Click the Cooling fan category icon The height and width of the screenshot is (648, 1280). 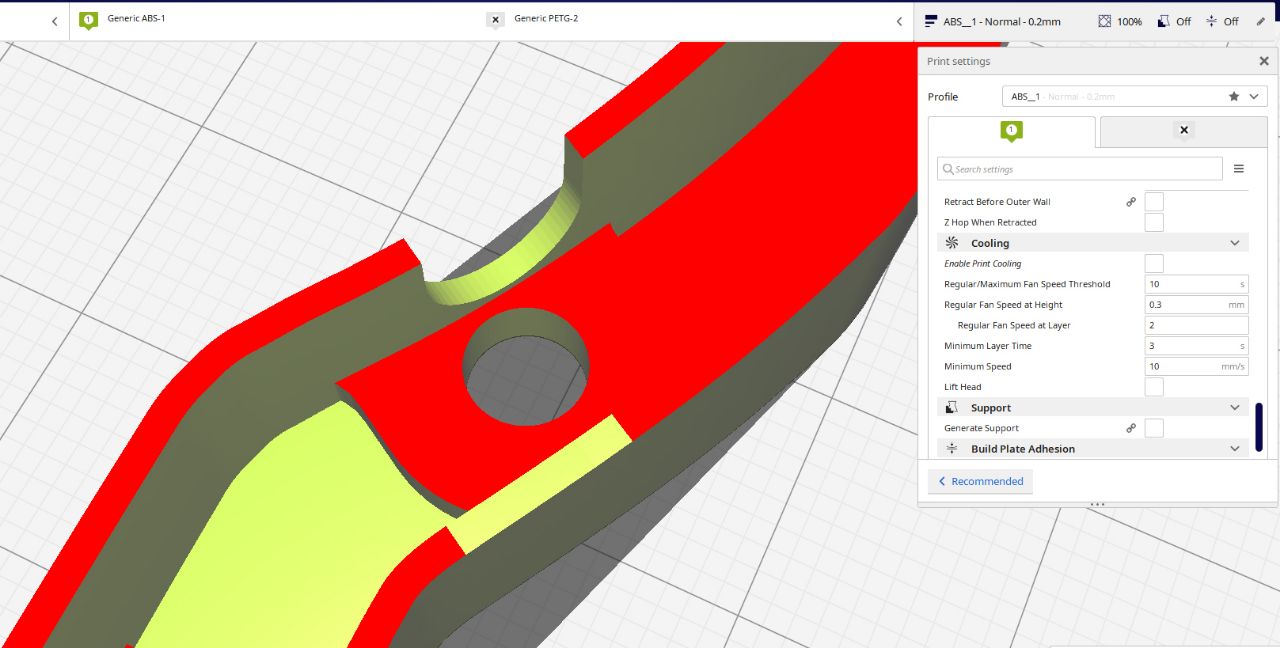click(x=952, y=243)
